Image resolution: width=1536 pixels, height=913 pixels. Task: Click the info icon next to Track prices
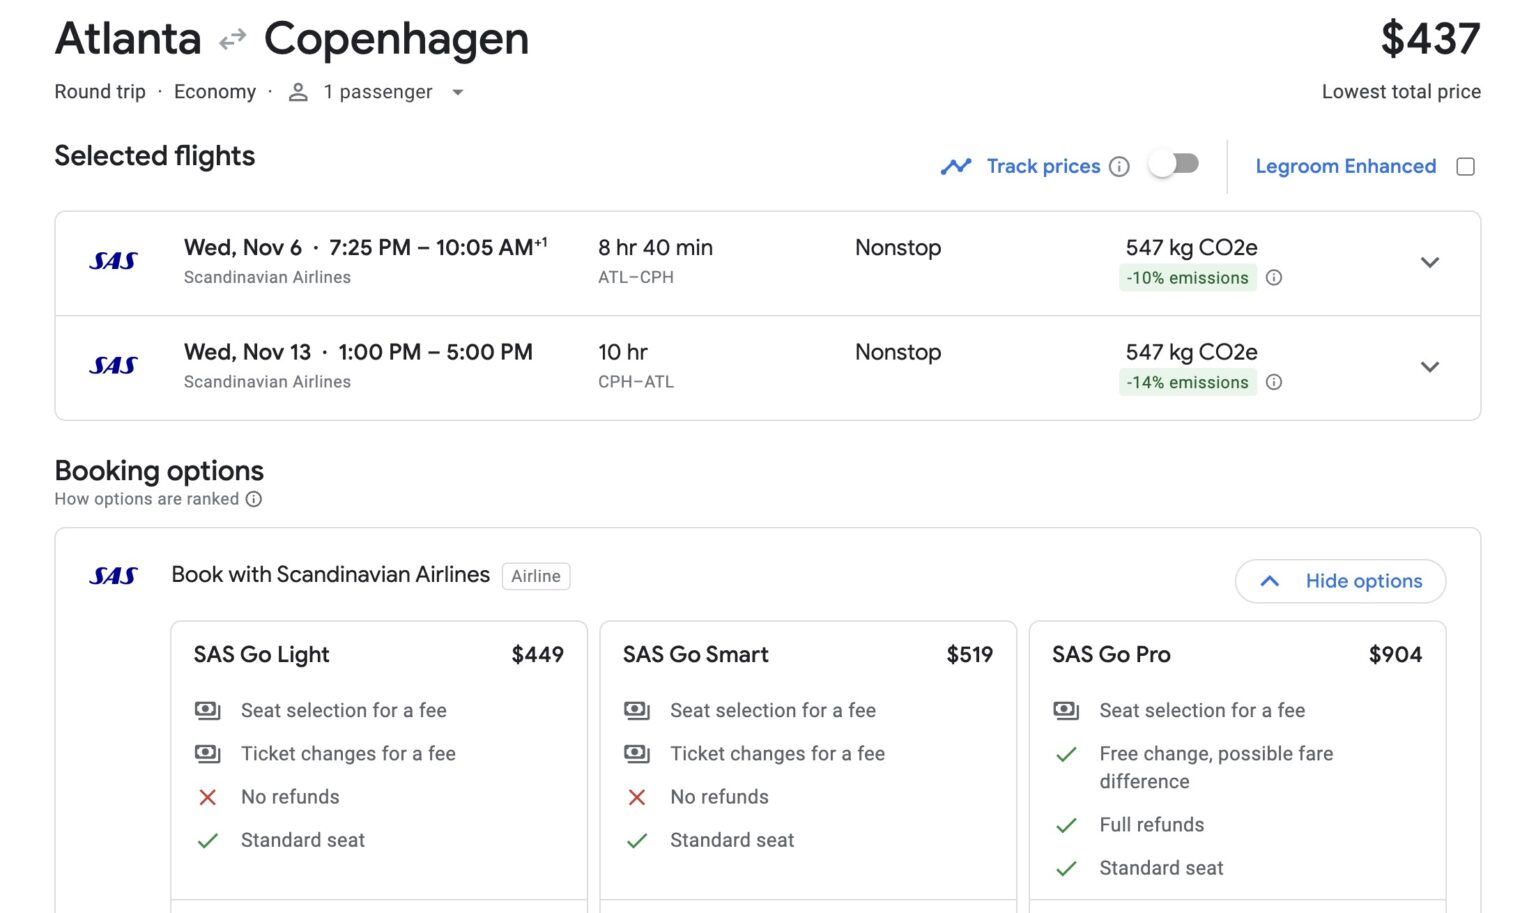coord(1119,166)
